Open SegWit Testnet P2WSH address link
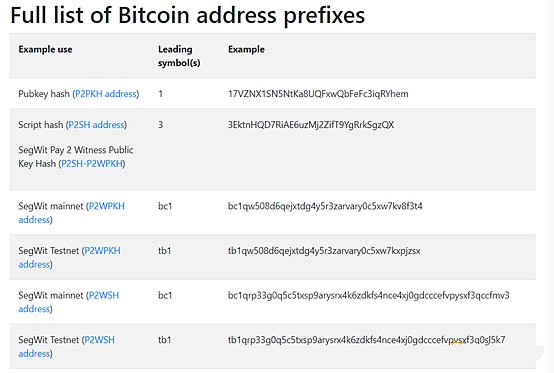554x373 pixels. click(x=66, y=347)
